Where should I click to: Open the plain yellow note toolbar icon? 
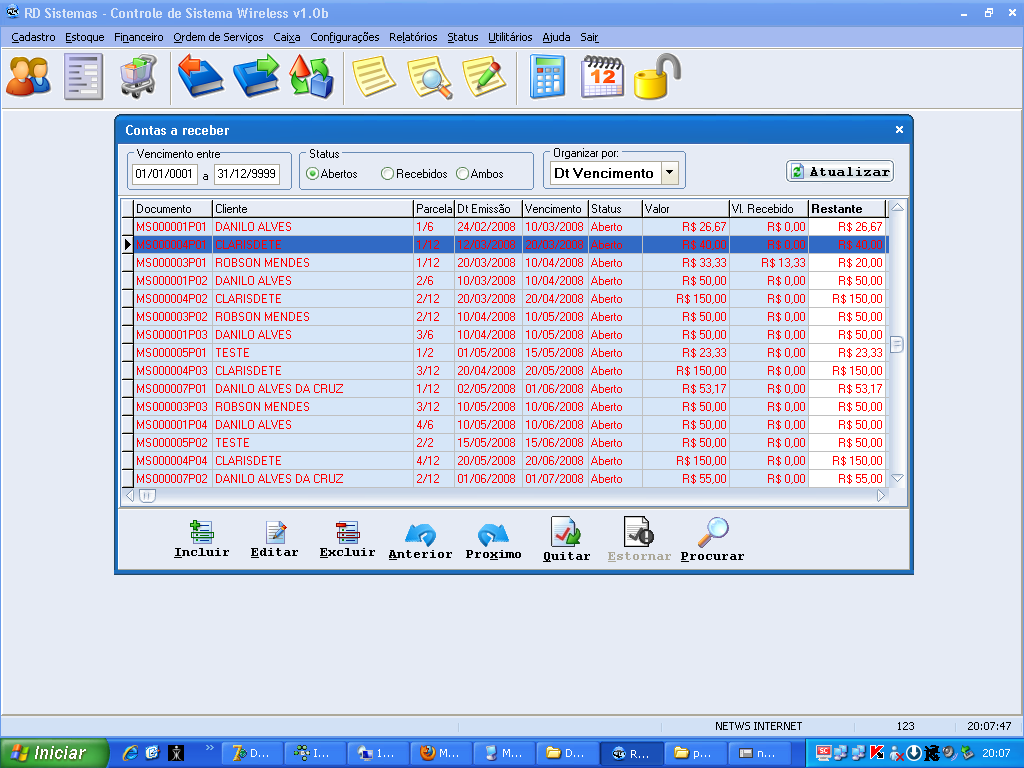click(374, 77)
